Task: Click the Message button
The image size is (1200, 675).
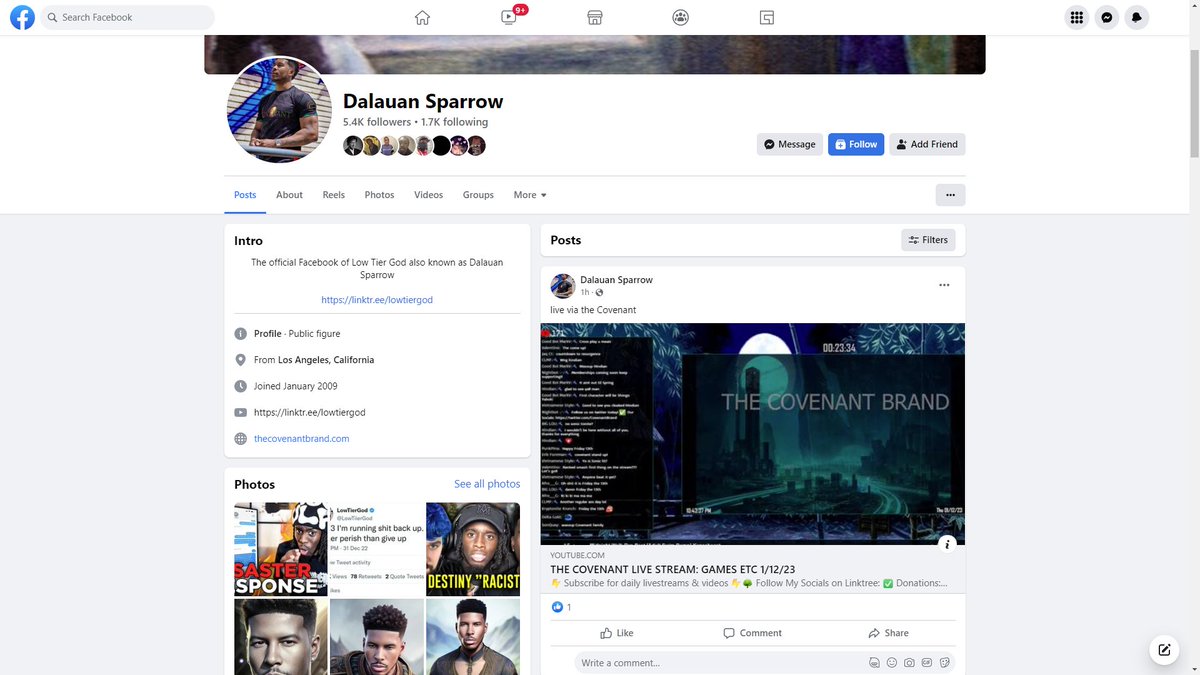Action: tap(790, 144)
